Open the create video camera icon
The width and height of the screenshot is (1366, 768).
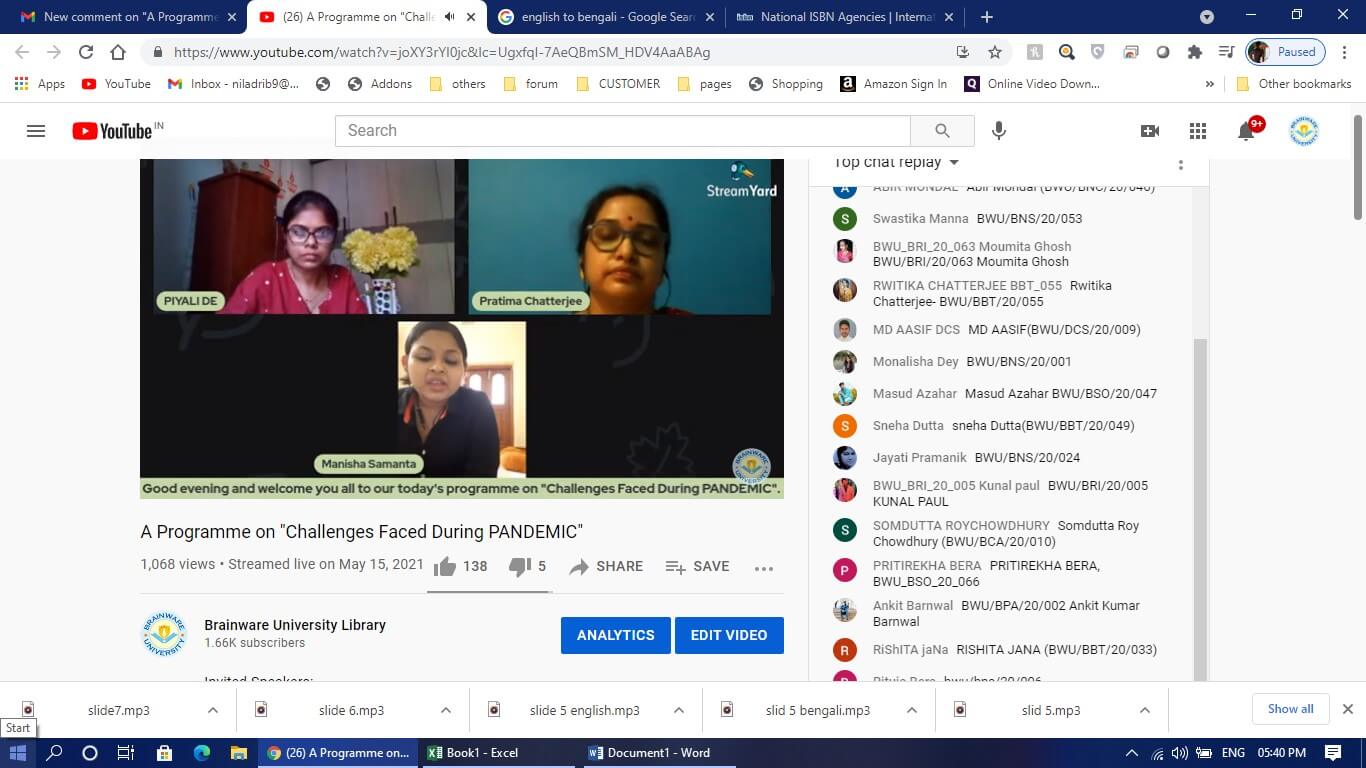coord(1150,131)
